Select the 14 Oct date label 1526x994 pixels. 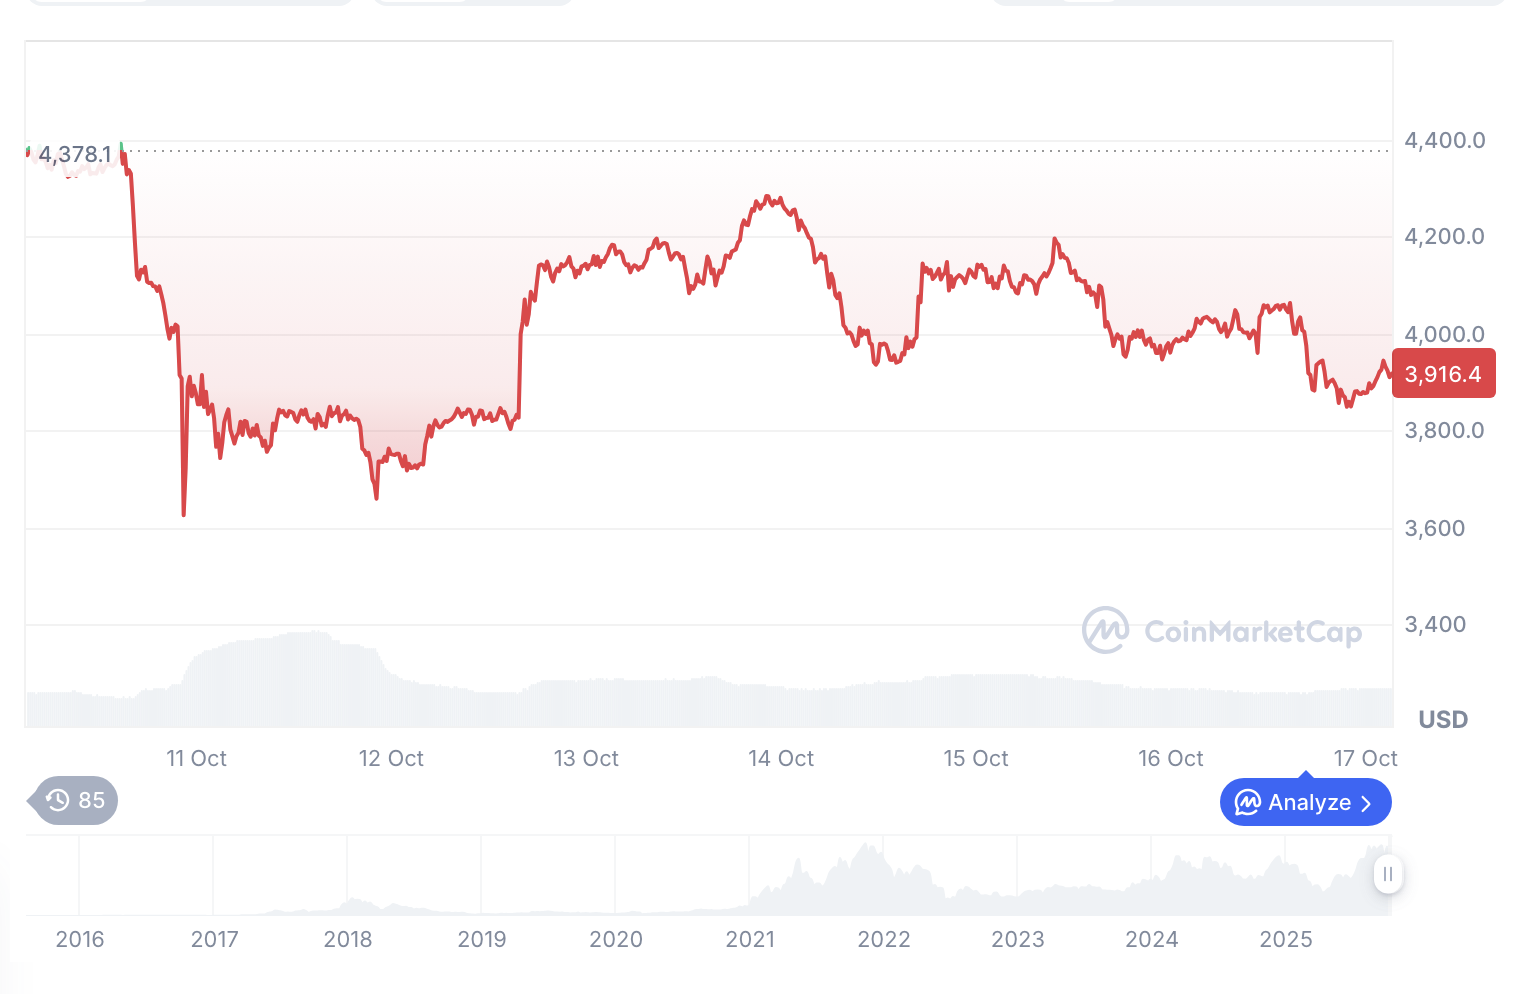click(781, 759)
